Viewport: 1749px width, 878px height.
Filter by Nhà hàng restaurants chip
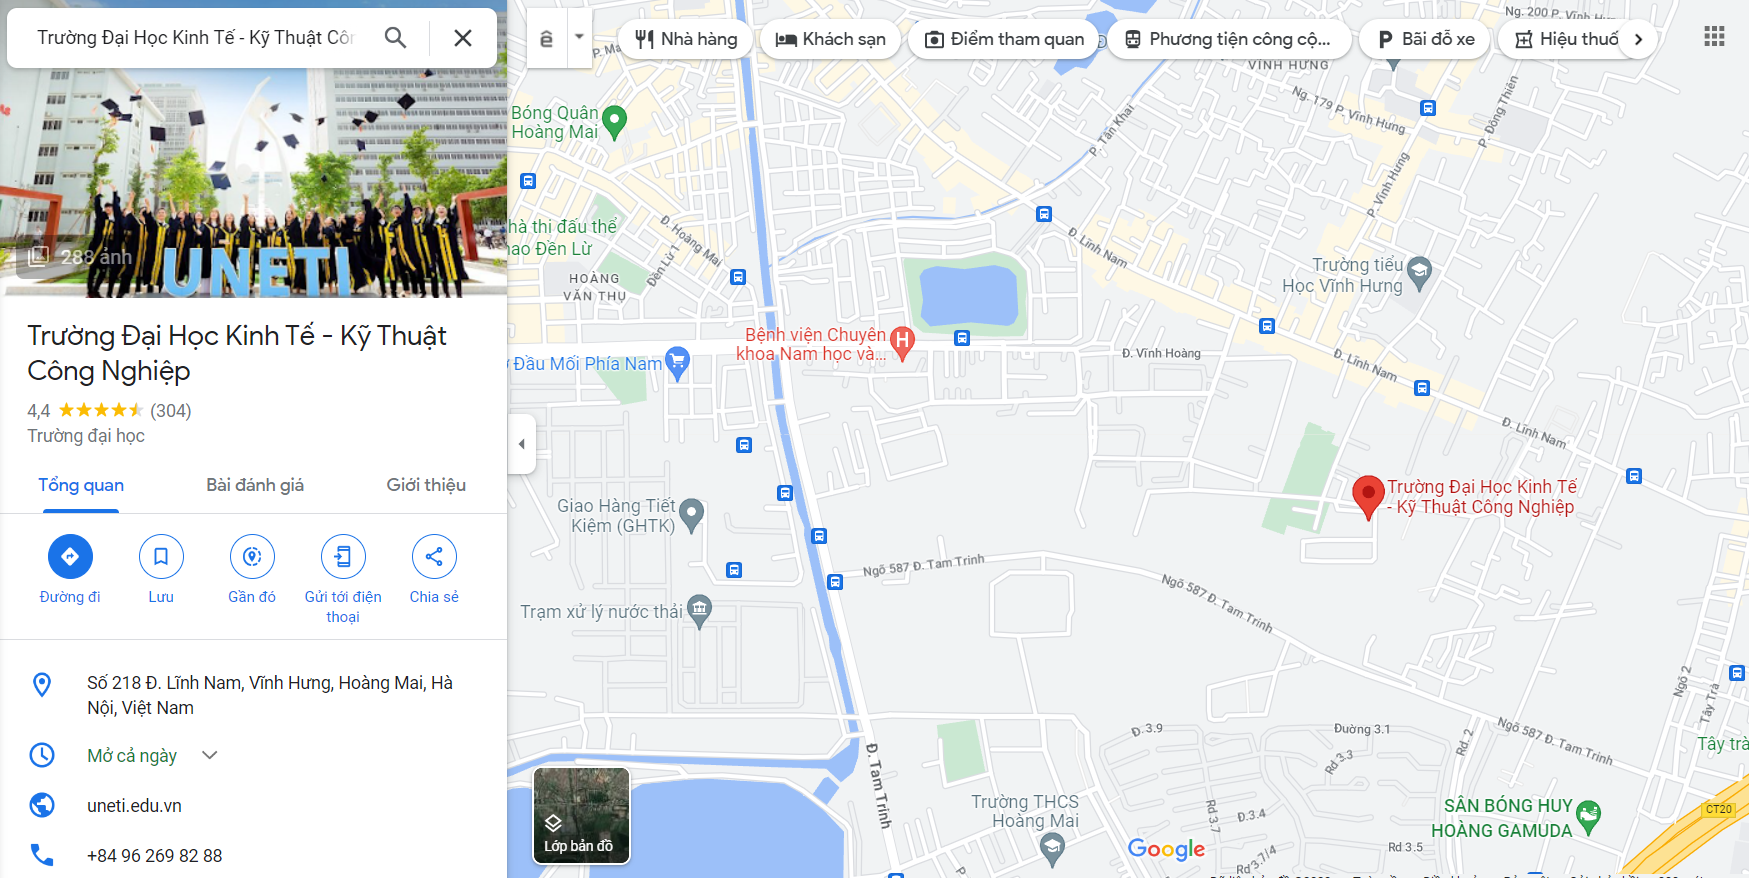(x=686, y=39)
